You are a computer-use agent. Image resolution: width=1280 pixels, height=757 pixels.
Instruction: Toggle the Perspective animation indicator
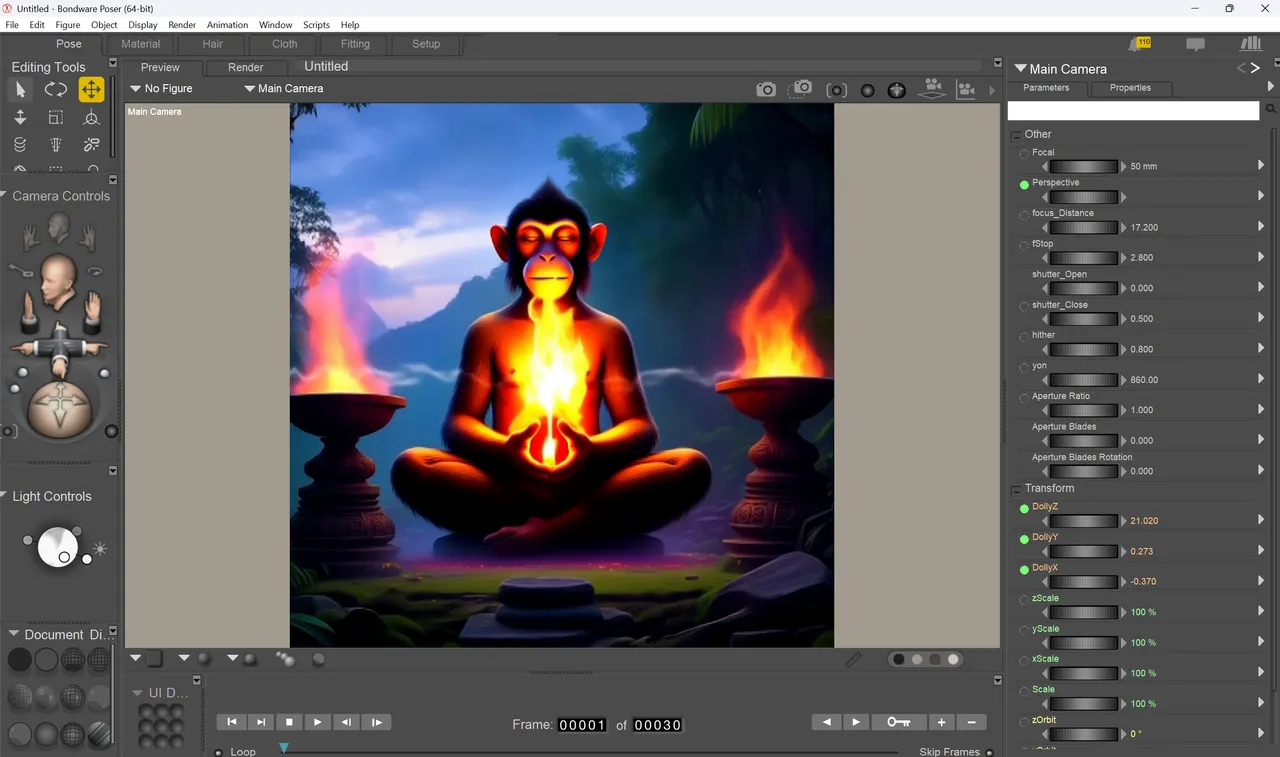point(1024,184)
